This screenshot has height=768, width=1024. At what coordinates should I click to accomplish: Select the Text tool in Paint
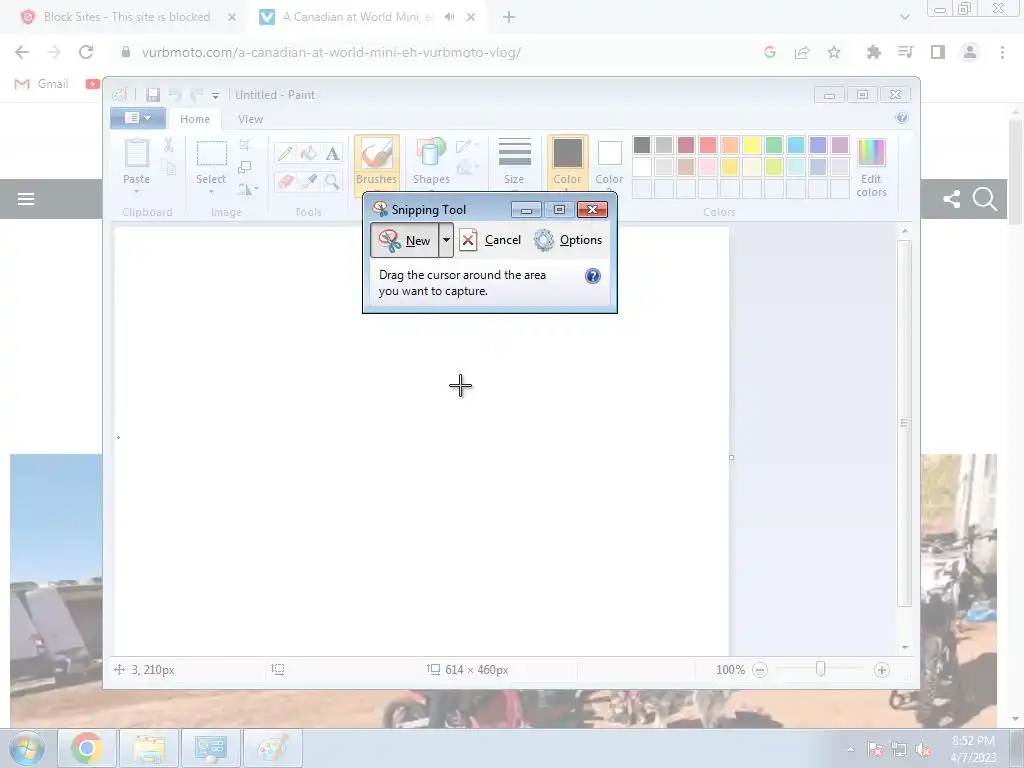click(x=332, y=153)
